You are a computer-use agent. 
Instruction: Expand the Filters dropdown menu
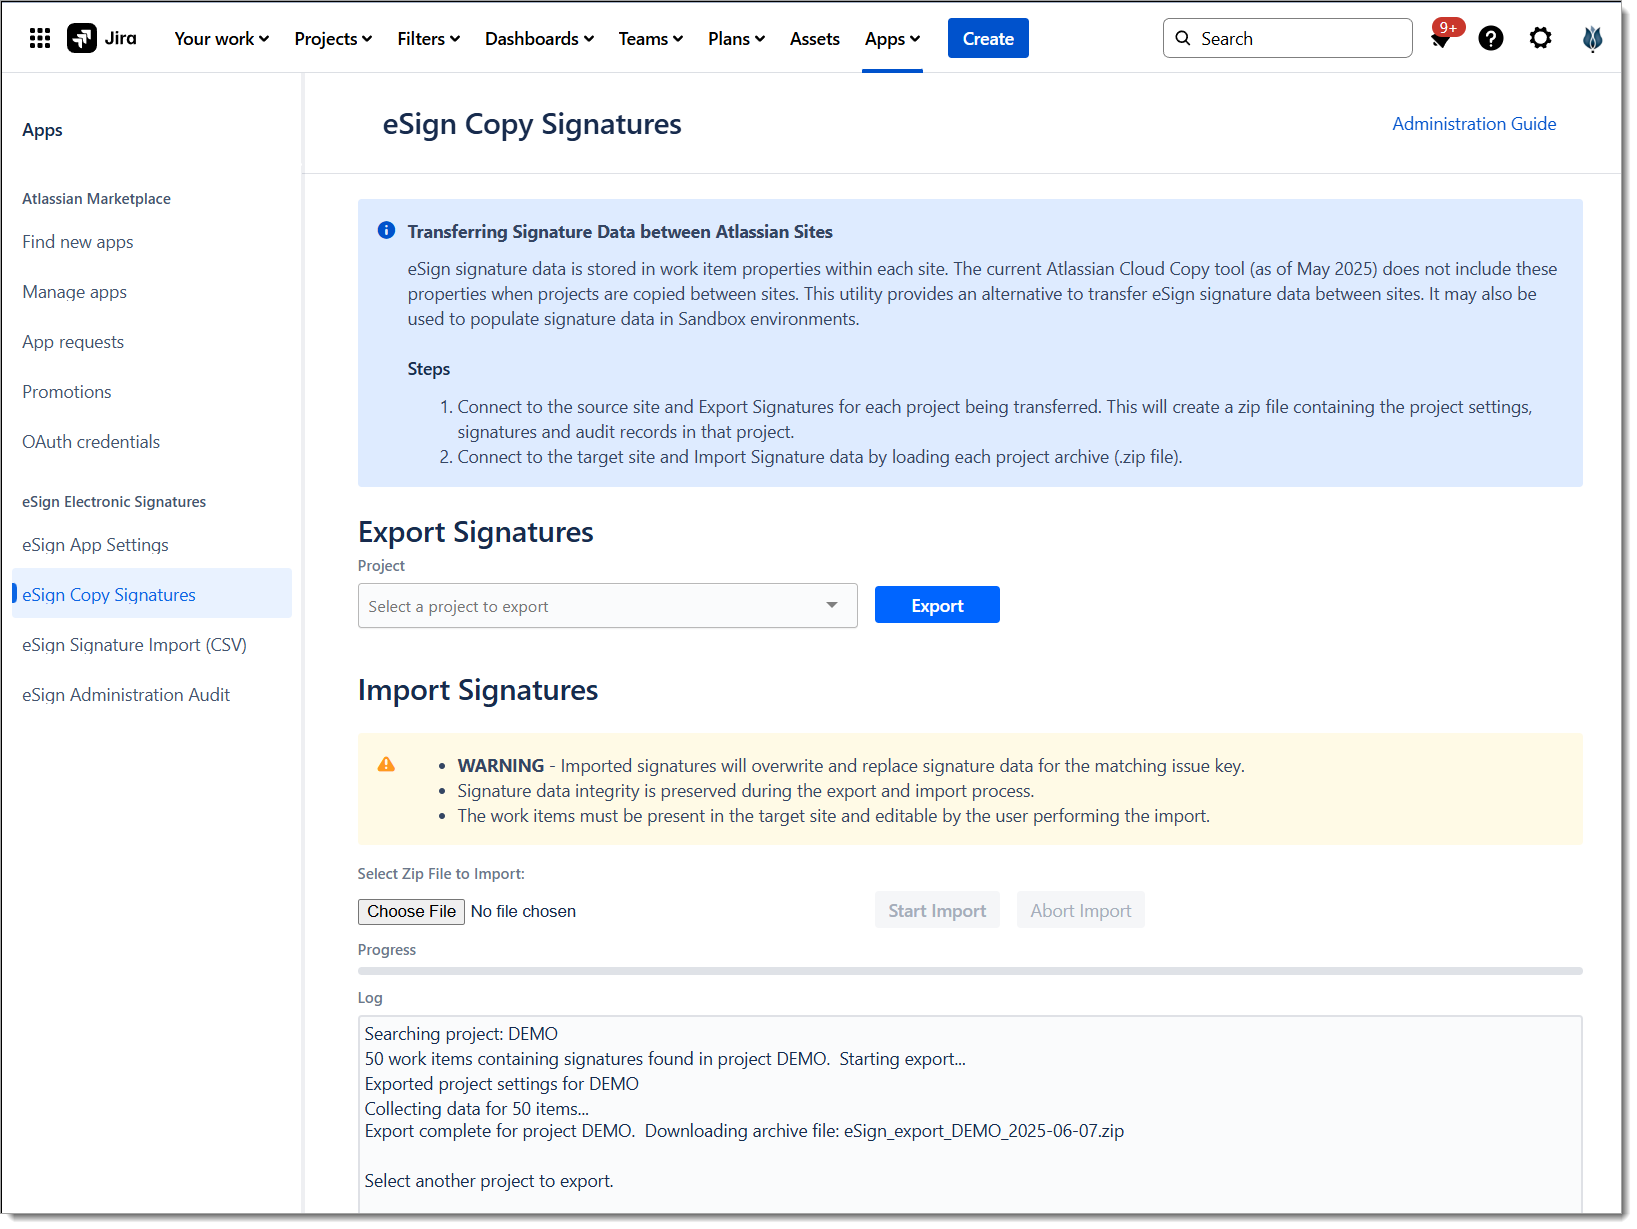(x=428, y=39)
